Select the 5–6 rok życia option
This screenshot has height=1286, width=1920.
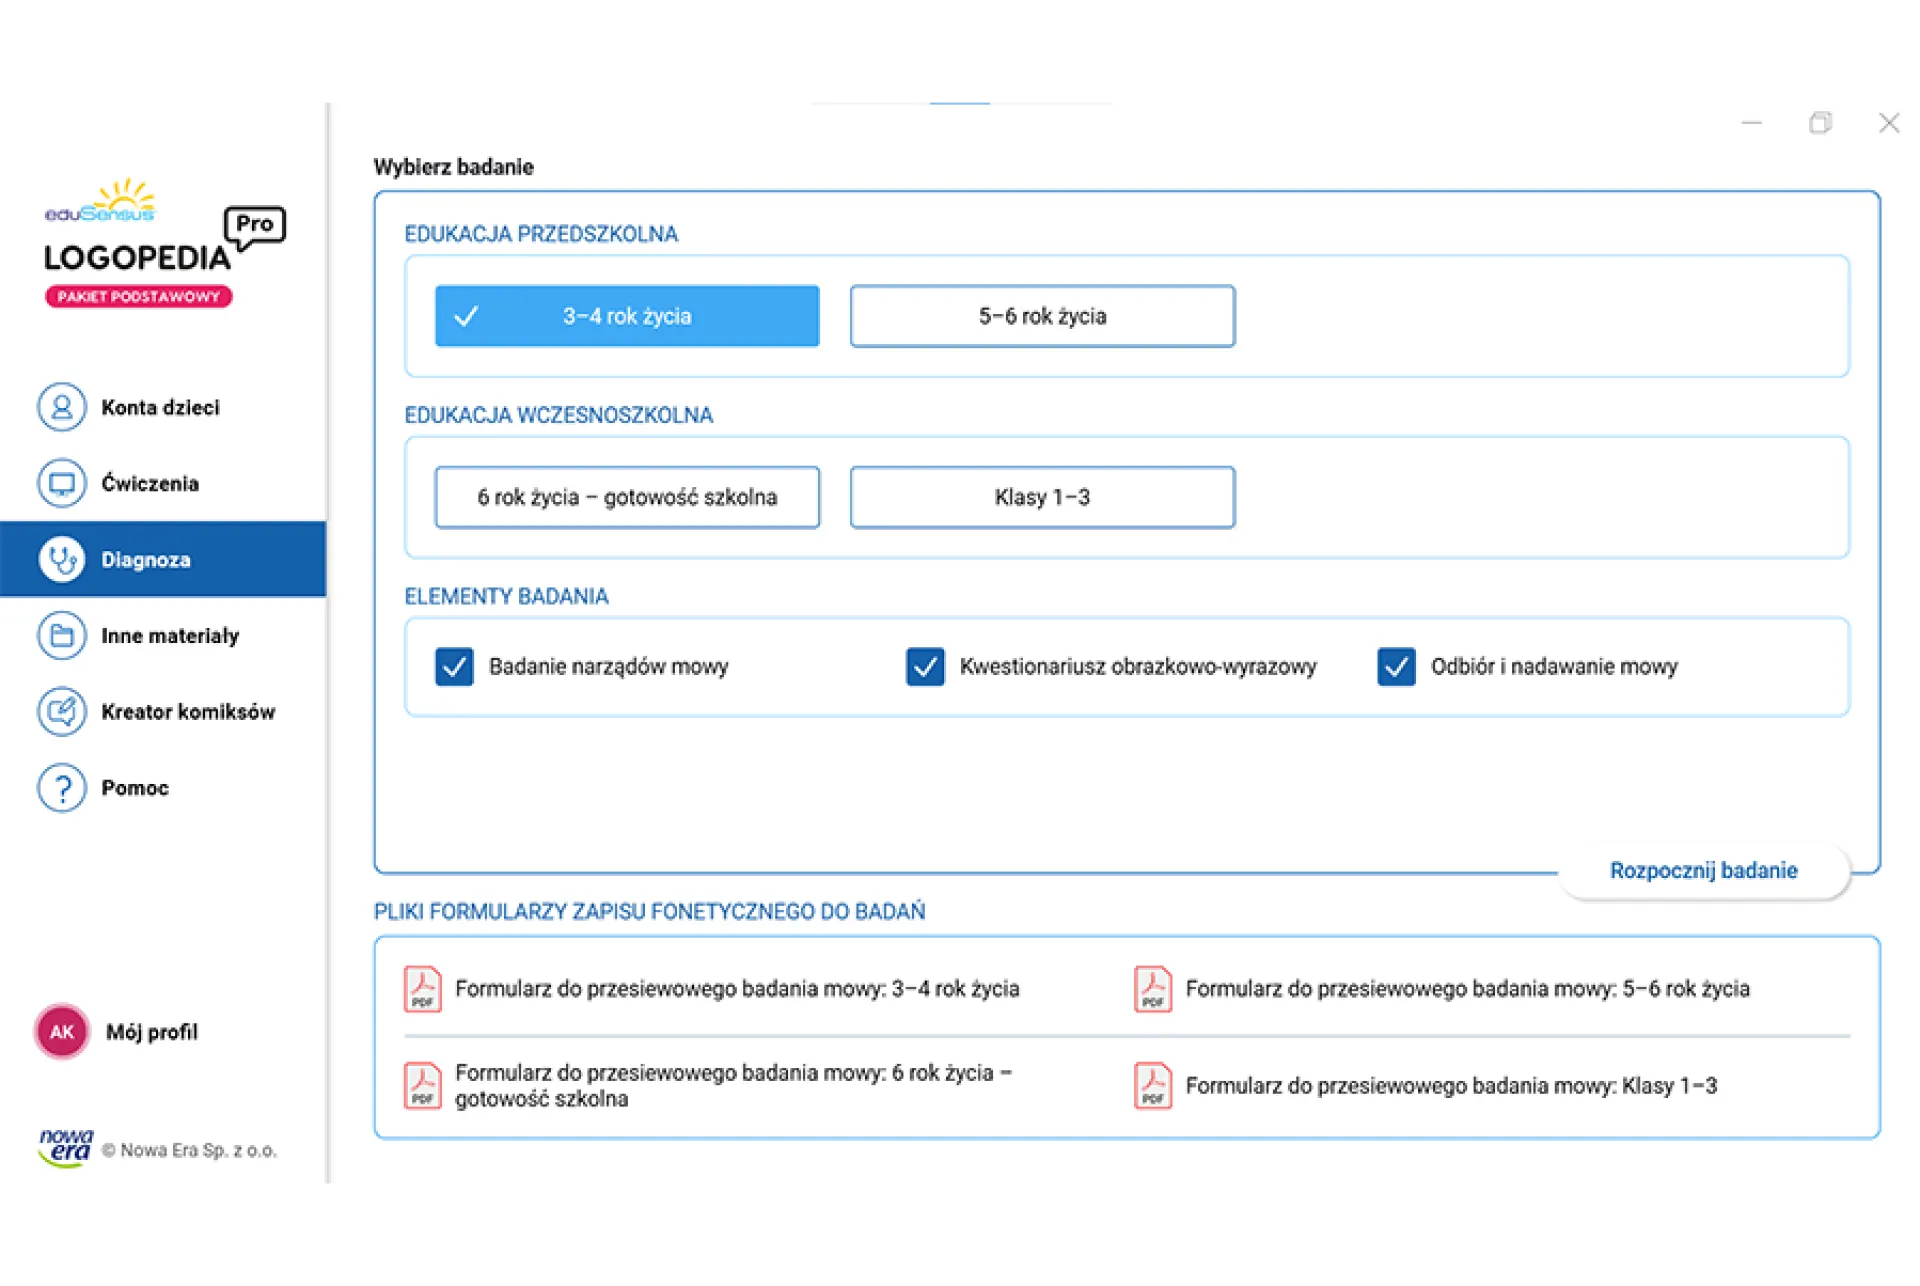(x=1042, y=316)
